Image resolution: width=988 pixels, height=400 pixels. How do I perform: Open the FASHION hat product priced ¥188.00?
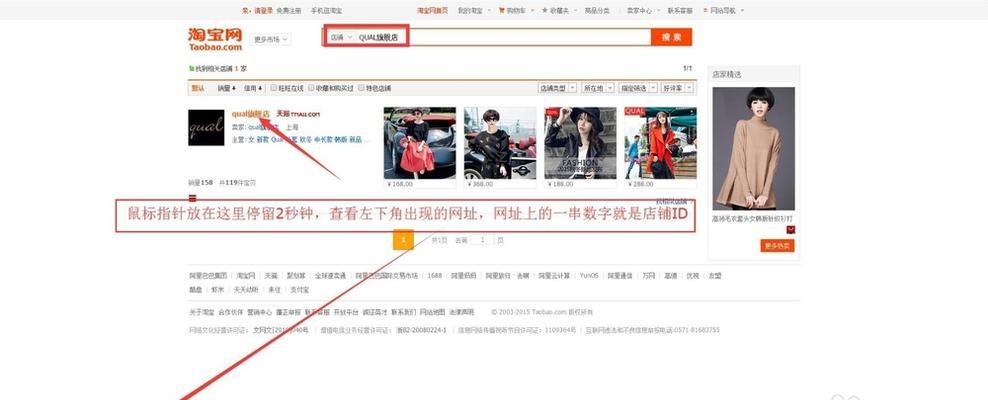580,143
